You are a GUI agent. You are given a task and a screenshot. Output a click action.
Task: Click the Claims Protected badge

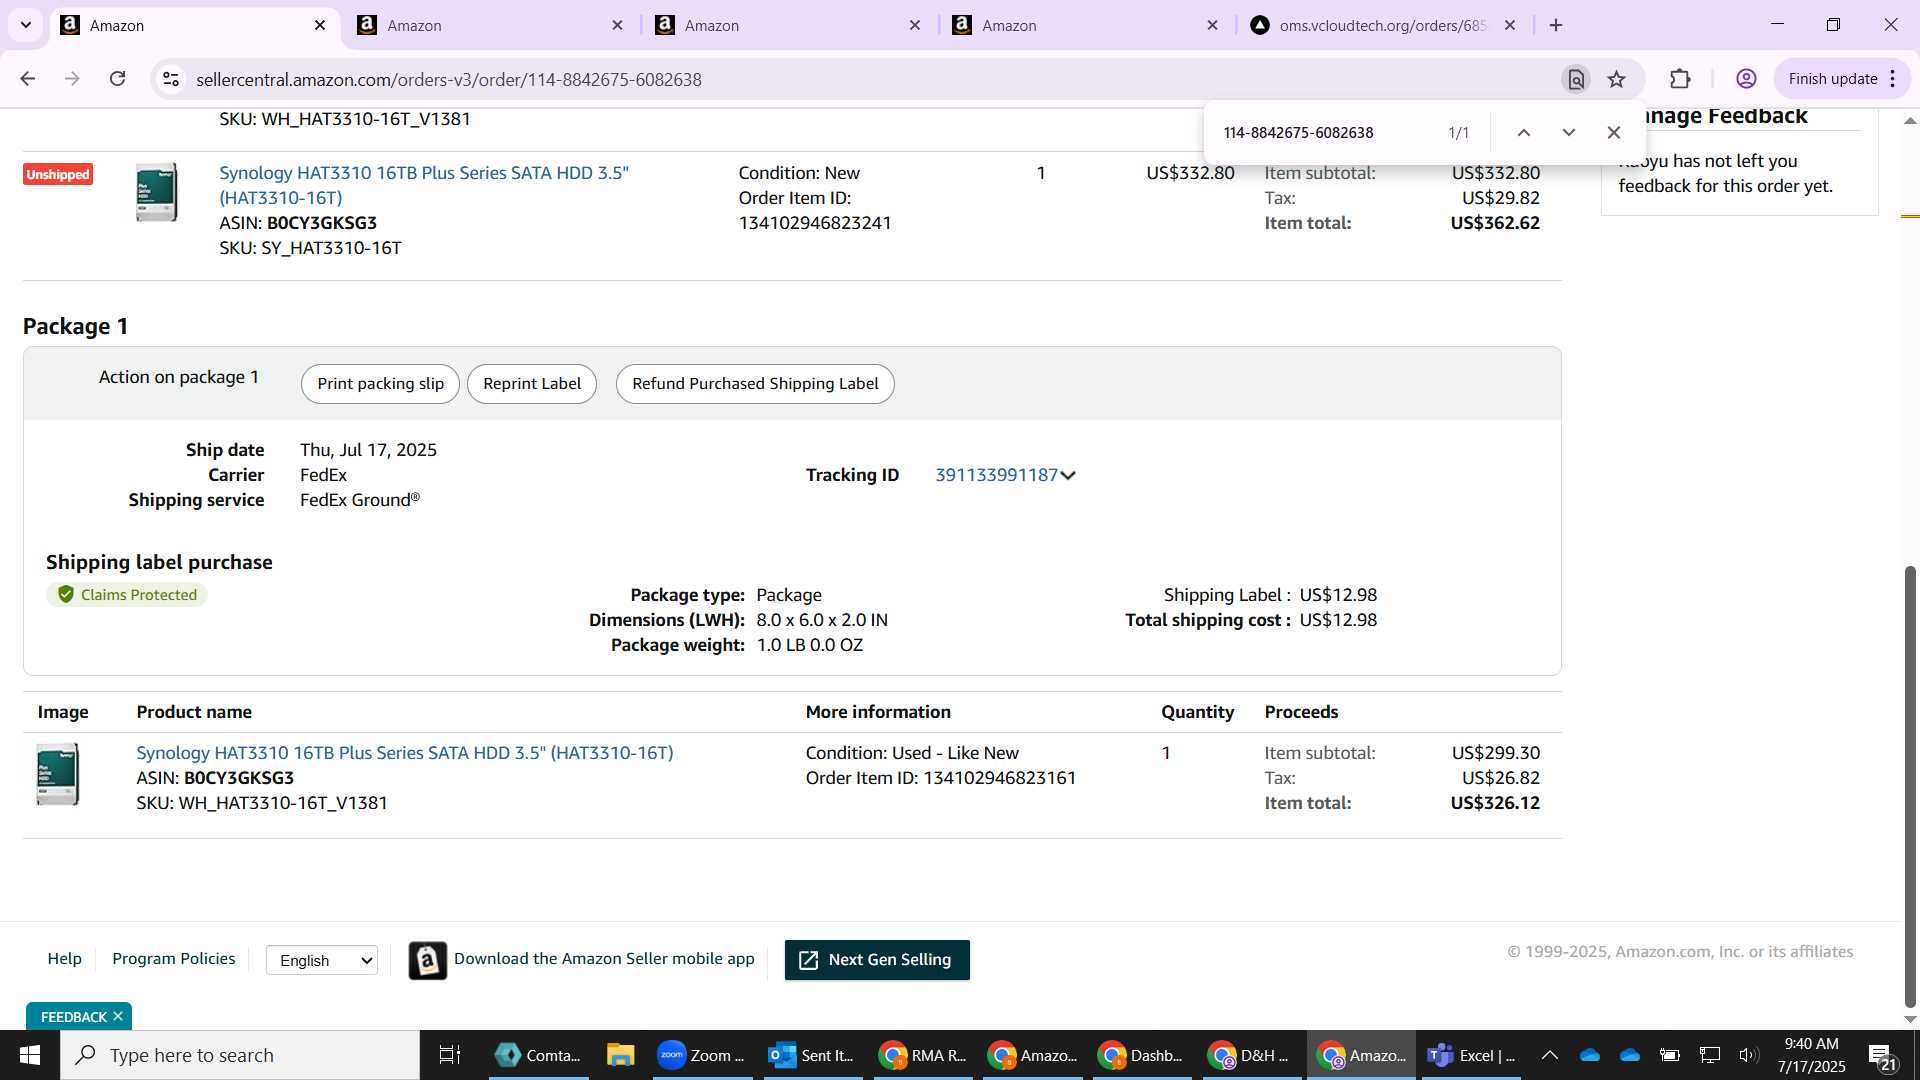point(127,595)
